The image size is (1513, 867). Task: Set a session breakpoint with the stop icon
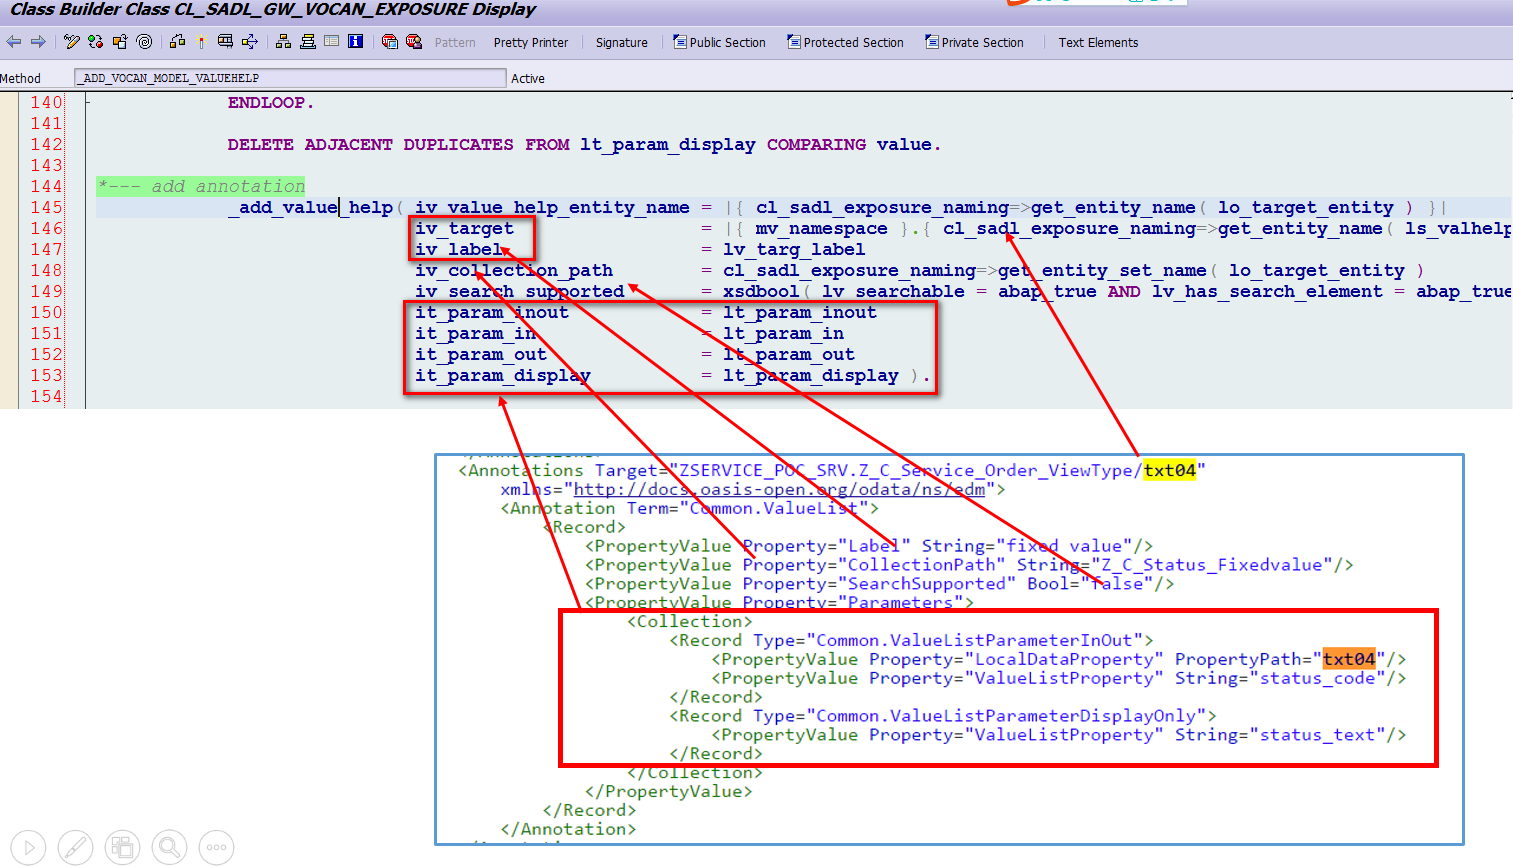(x=390, y=42)
